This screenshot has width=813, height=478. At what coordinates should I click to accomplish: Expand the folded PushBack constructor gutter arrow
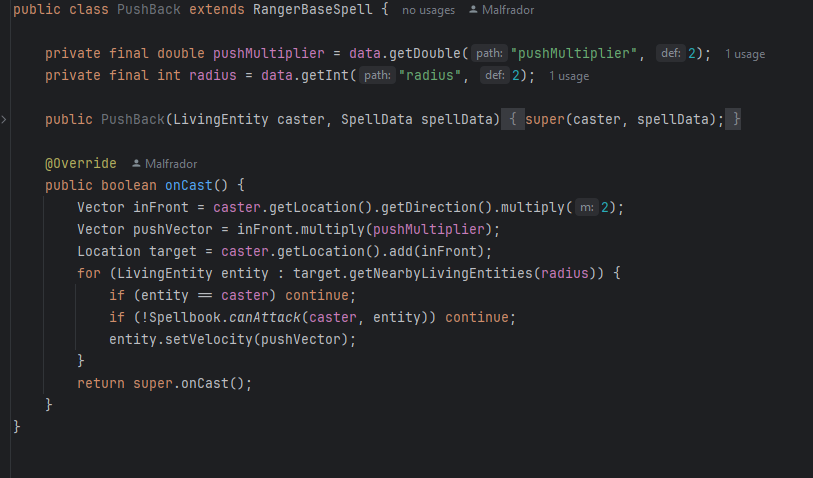tap(4, 120)
